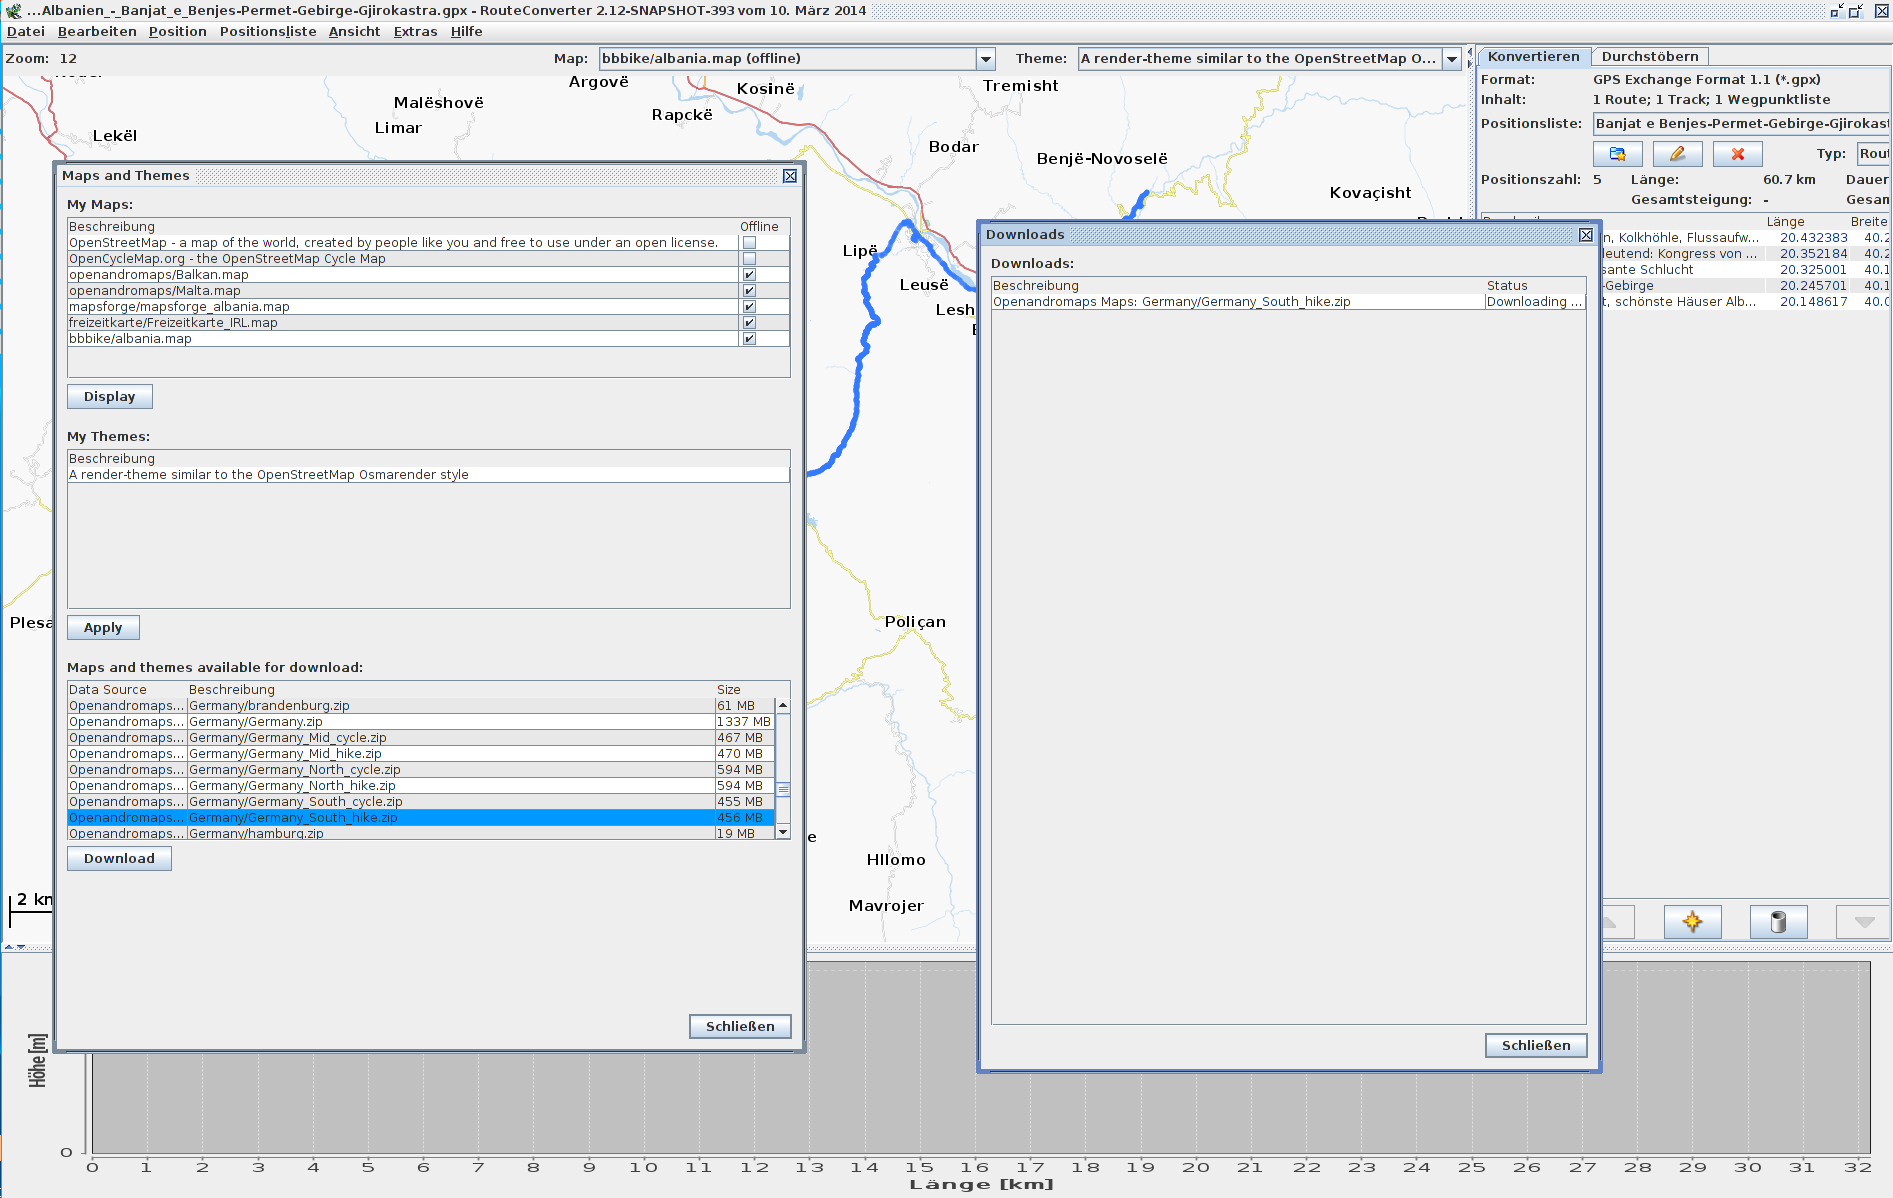Click the move position down arrow icon

click(1863, 921)
